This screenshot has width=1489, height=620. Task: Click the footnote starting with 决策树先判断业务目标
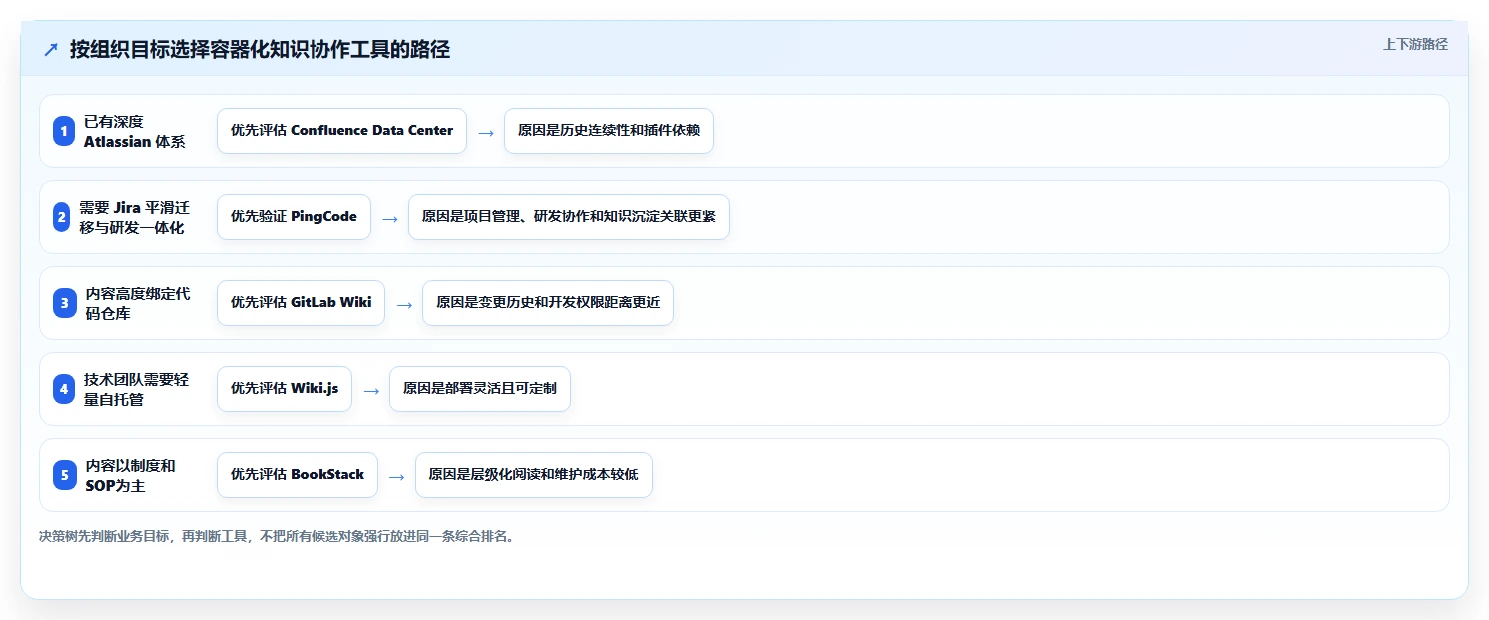point(278,536)
